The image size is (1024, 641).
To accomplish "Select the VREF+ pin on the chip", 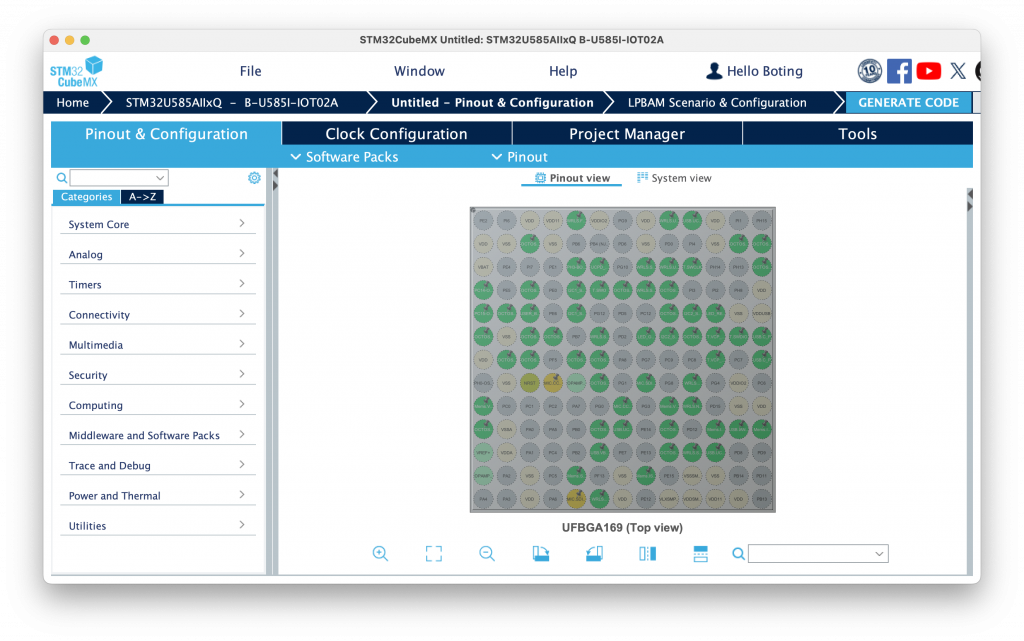I will pos(483,452).
